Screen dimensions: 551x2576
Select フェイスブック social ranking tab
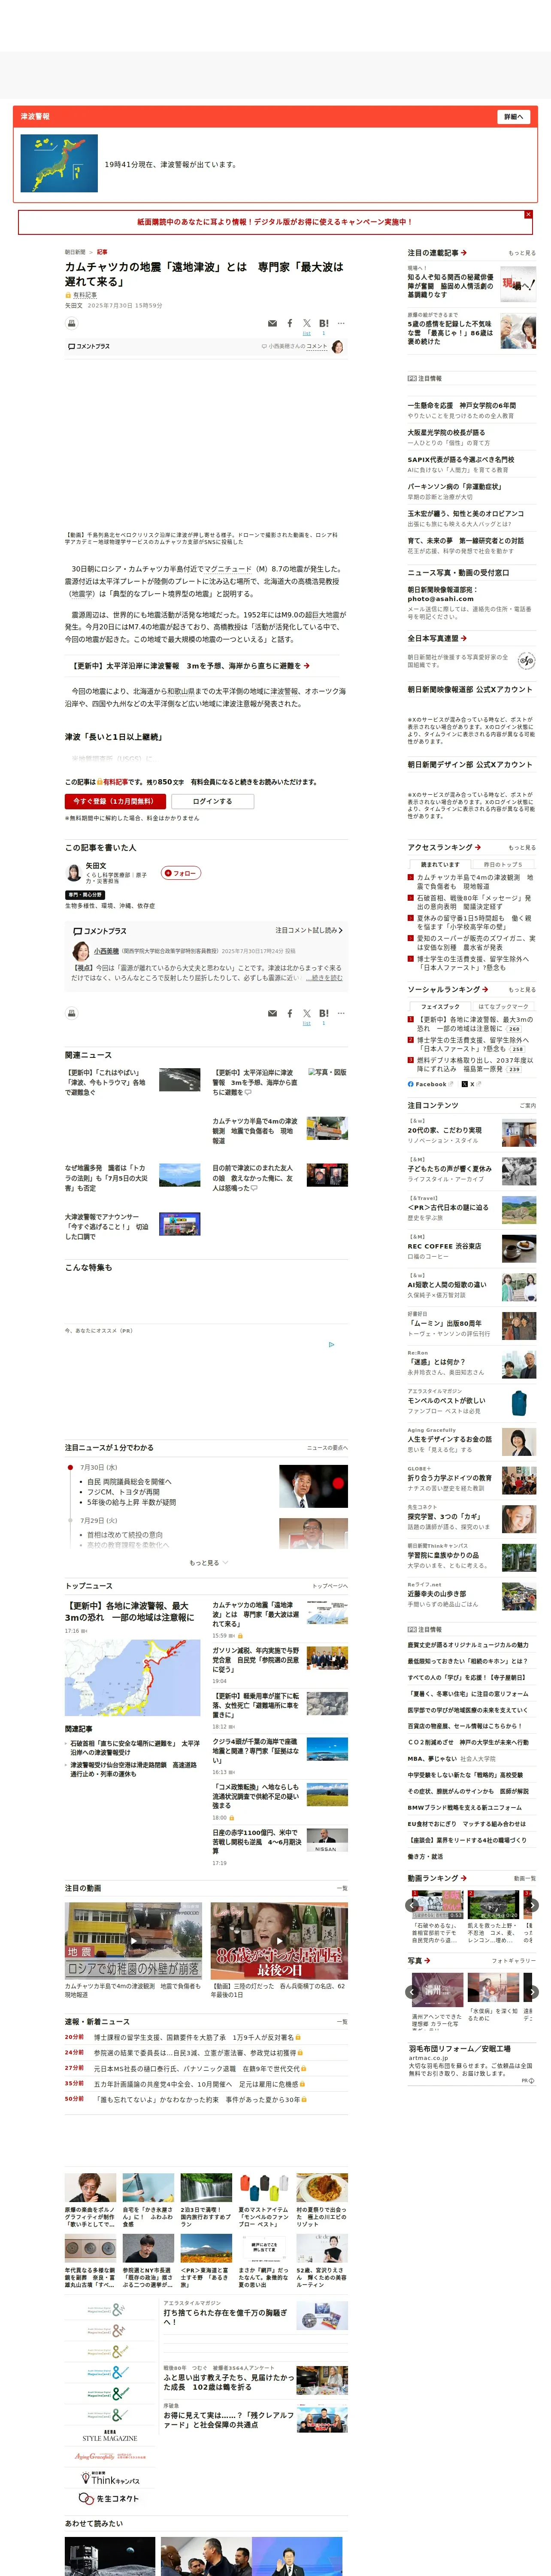(x=440, y=1007)
